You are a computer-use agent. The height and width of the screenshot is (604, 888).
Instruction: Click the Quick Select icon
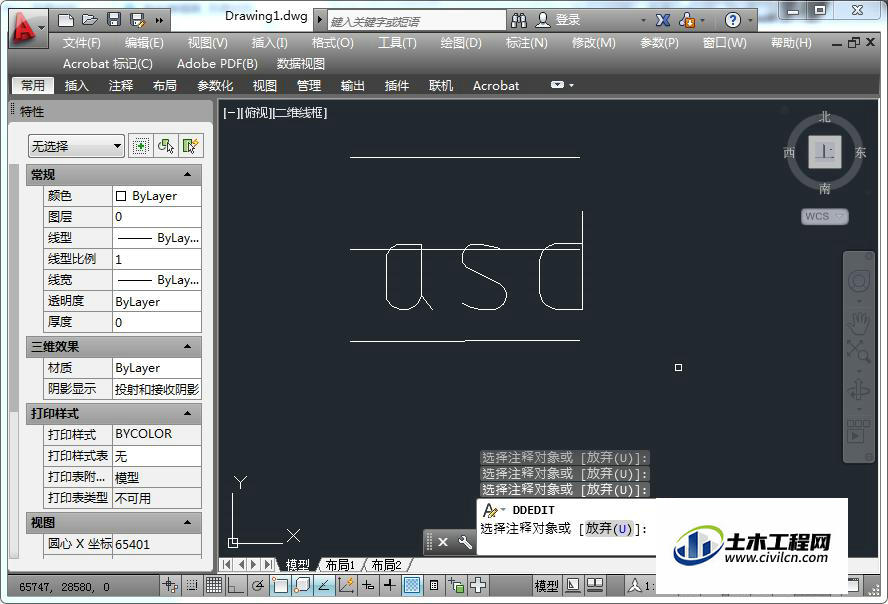(191, 146)
